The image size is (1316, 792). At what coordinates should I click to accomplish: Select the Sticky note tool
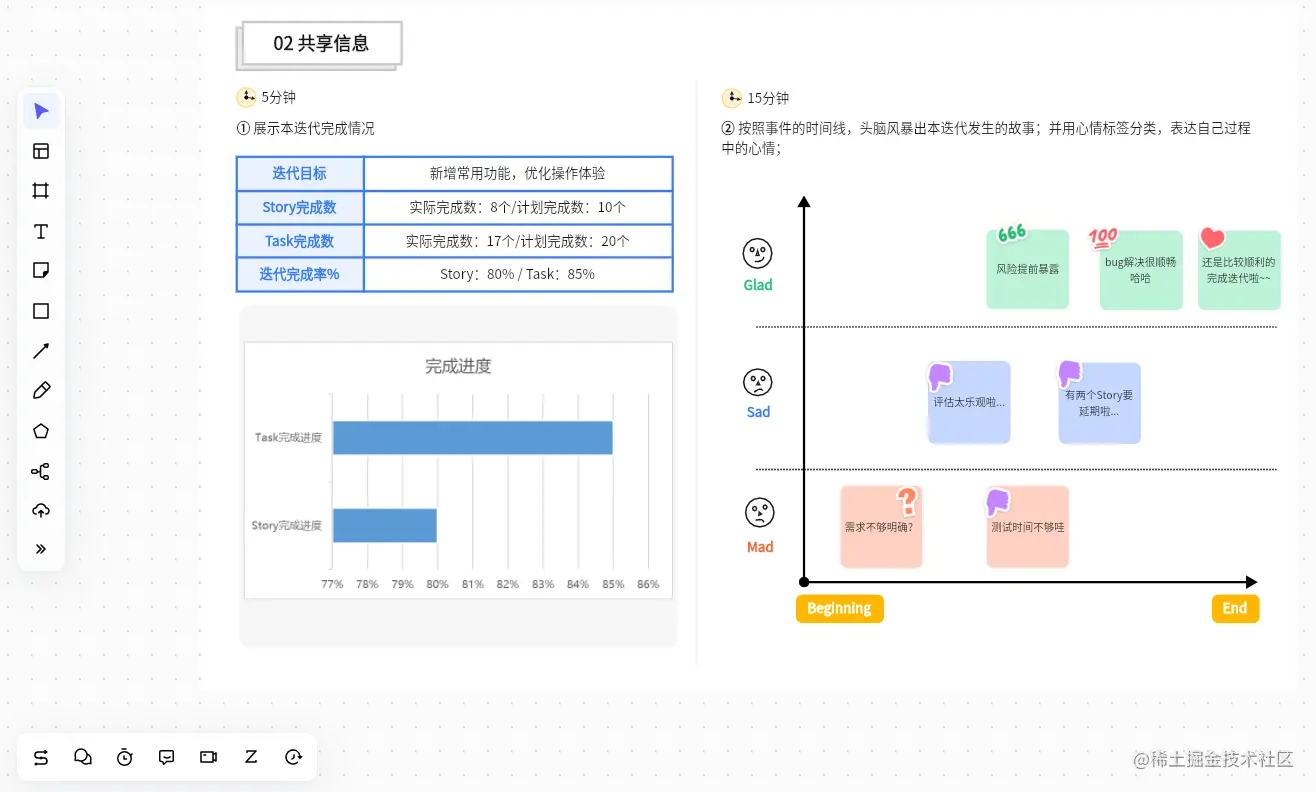tap(41, 271)
